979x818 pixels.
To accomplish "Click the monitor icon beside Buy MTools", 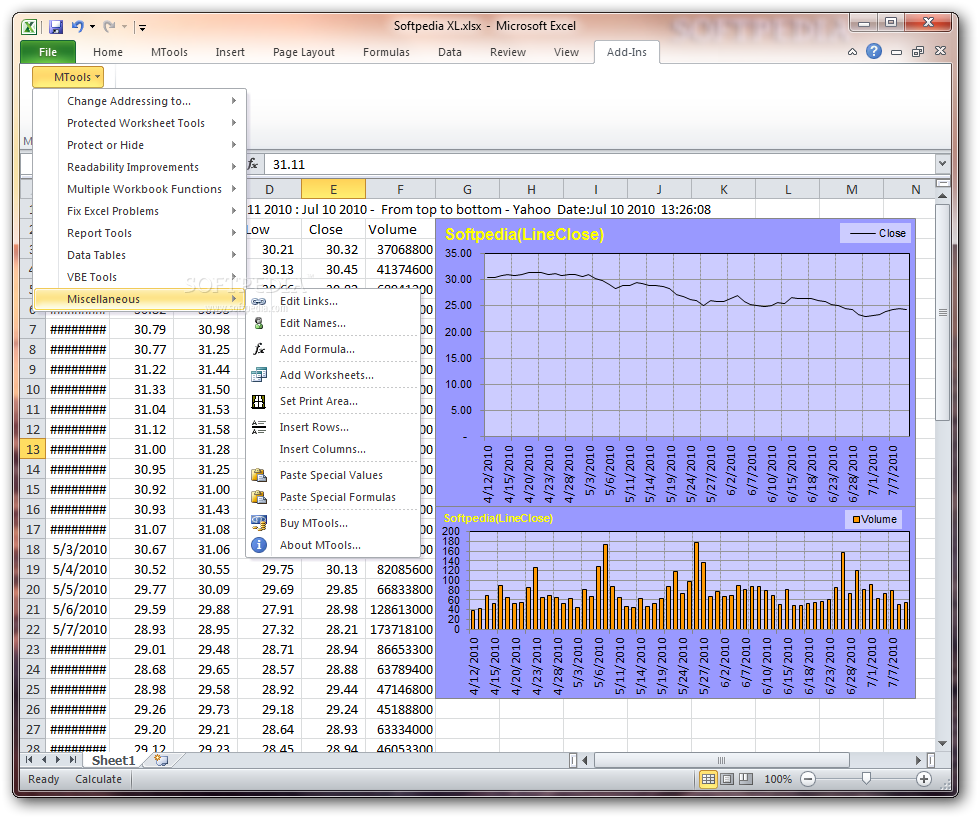I will 258,523.
